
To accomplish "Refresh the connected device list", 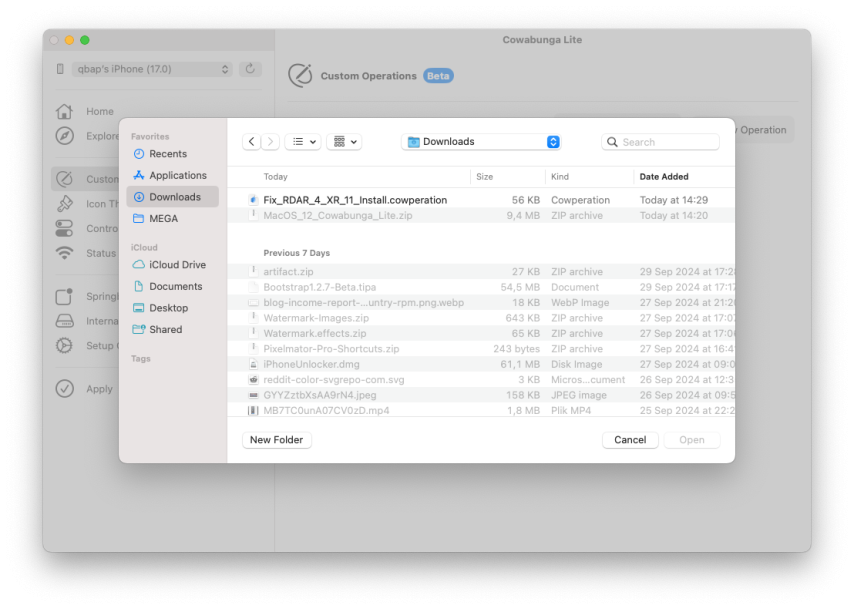I will click(250, 69).
